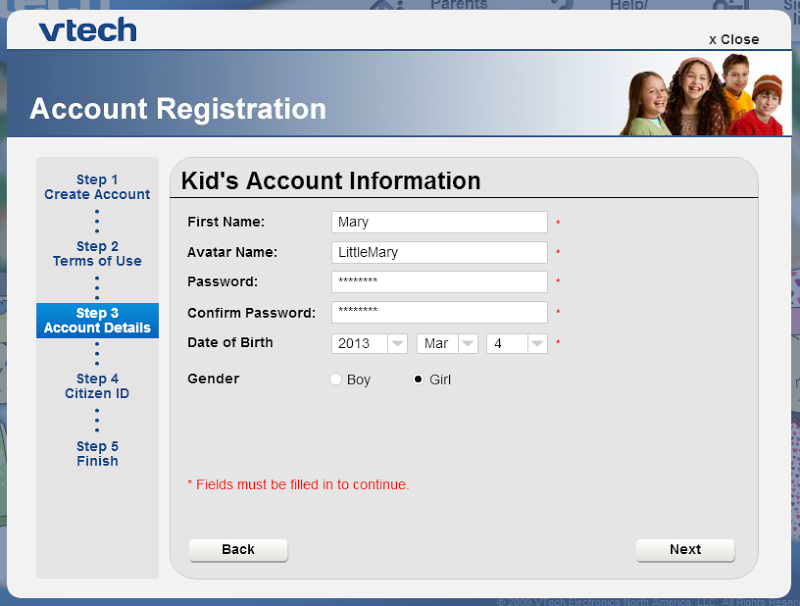Click the Back button
Viewport: 800px width, 606px height.
[x=238, y=550]
